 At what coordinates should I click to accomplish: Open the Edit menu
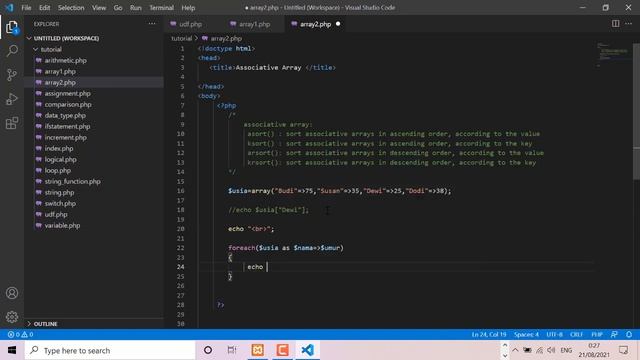tap(44, 8)
